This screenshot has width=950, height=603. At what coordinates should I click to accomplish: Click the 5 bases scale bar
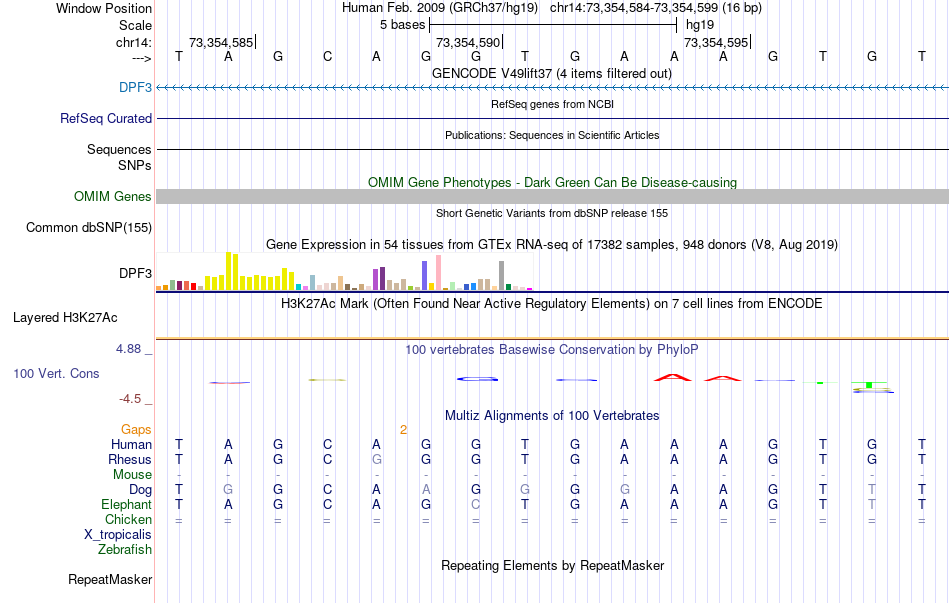point(553,24)
